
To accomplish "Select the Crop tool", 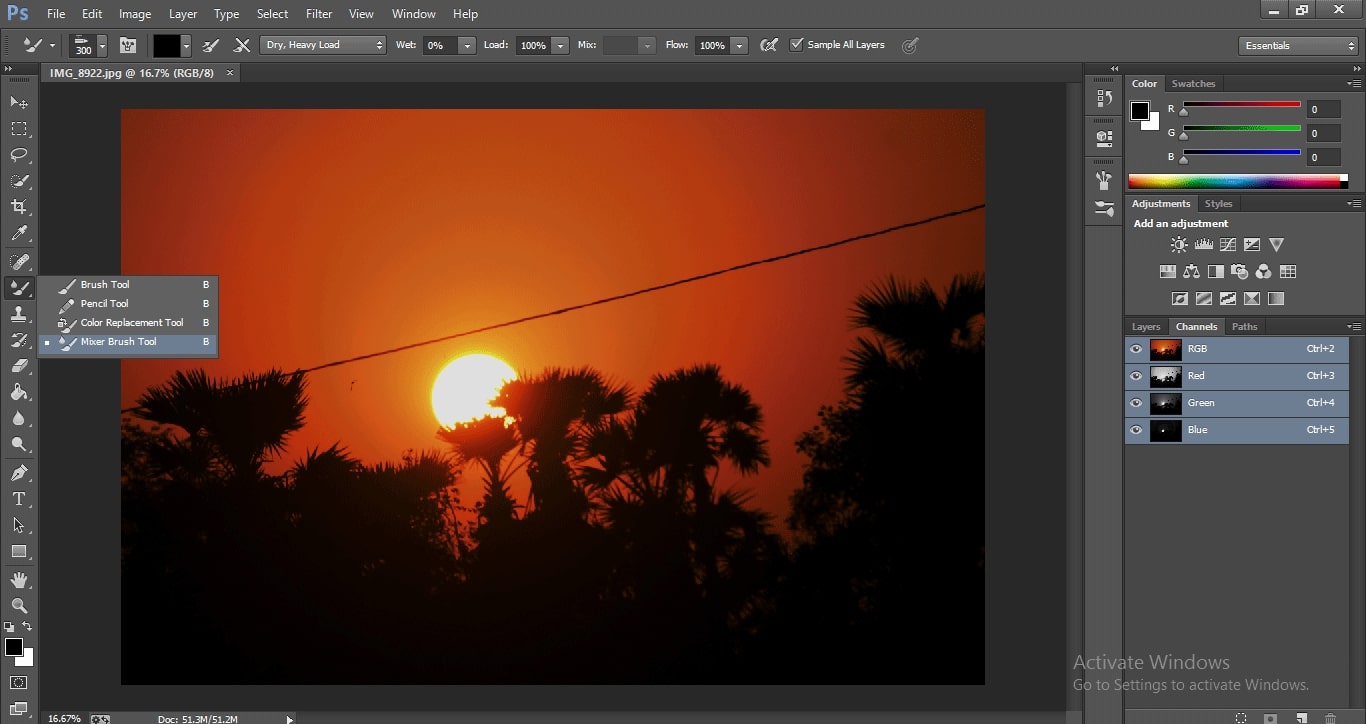I will pos(19,207).
